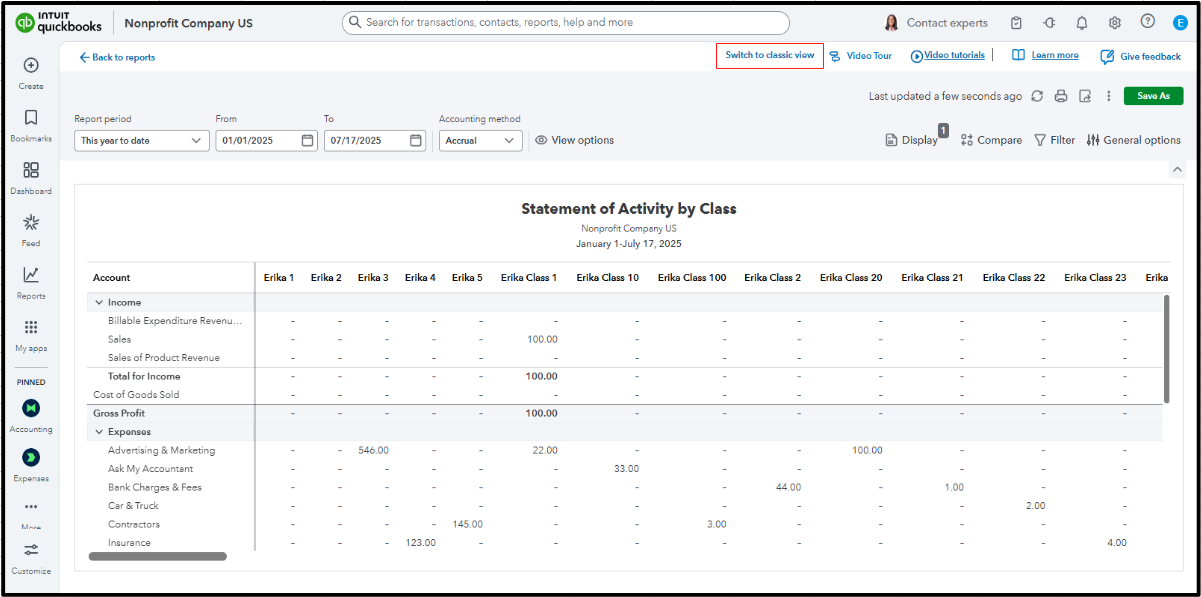Open the notifications bell
The height and width of the screenshot is (597, 1201).
(1081, 22)
